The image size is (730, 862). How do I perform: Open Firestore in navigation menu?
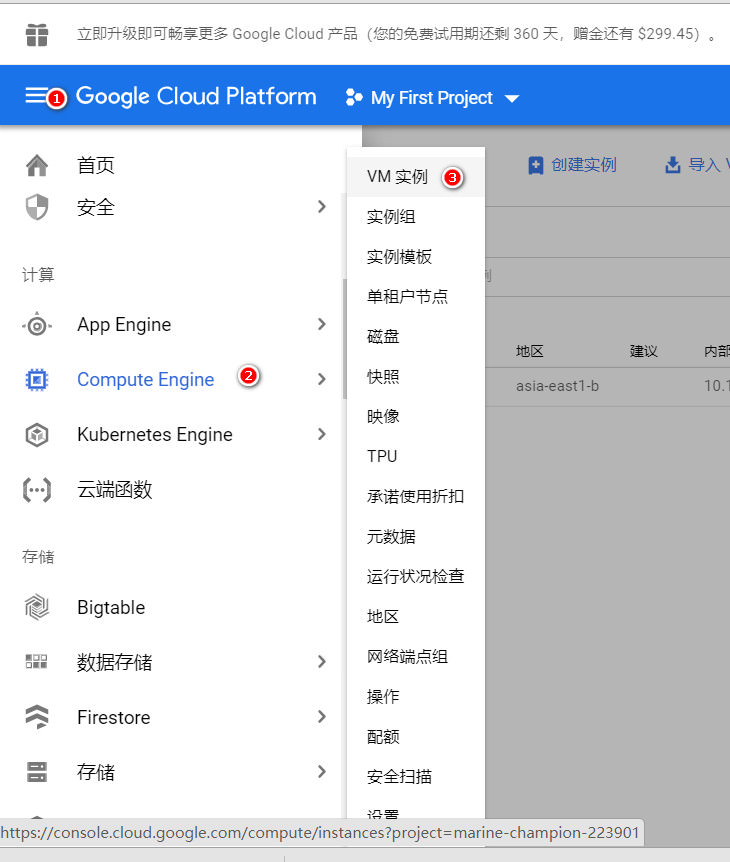(x=114, y=717)
